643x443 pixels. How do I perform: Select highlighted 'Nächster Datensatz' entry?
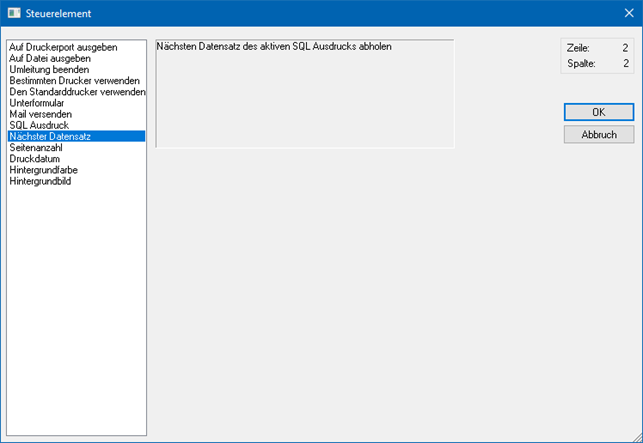[50, 136]
